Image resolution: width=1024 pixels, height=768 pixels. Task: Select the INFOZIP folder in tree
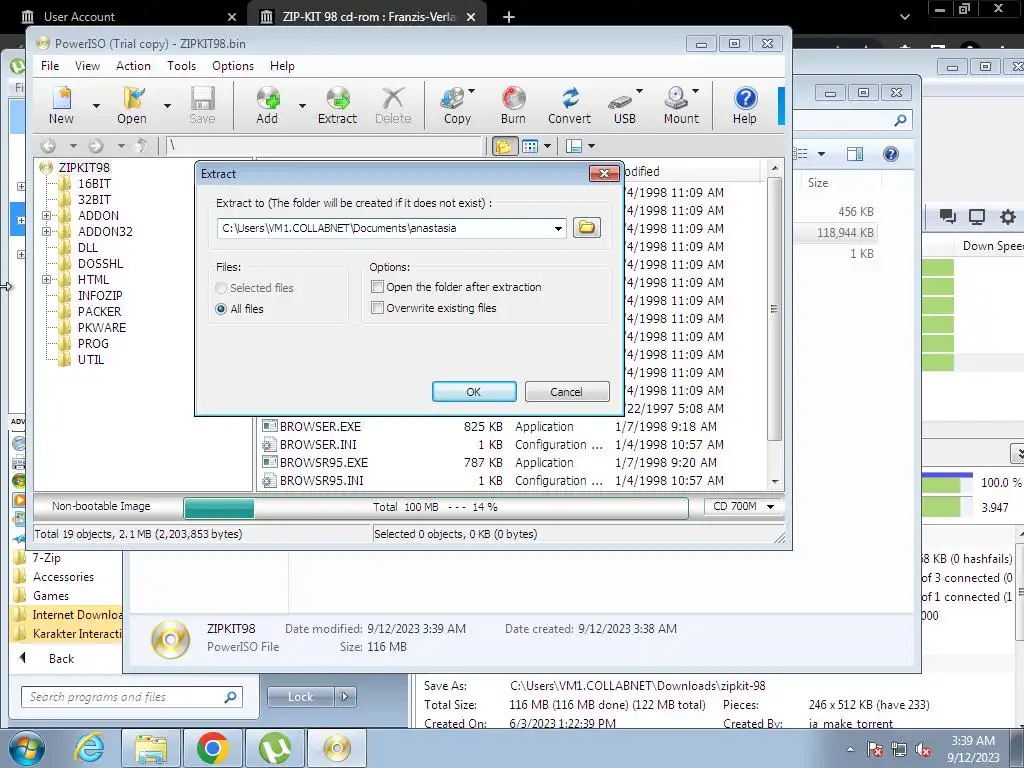point(100,296)
